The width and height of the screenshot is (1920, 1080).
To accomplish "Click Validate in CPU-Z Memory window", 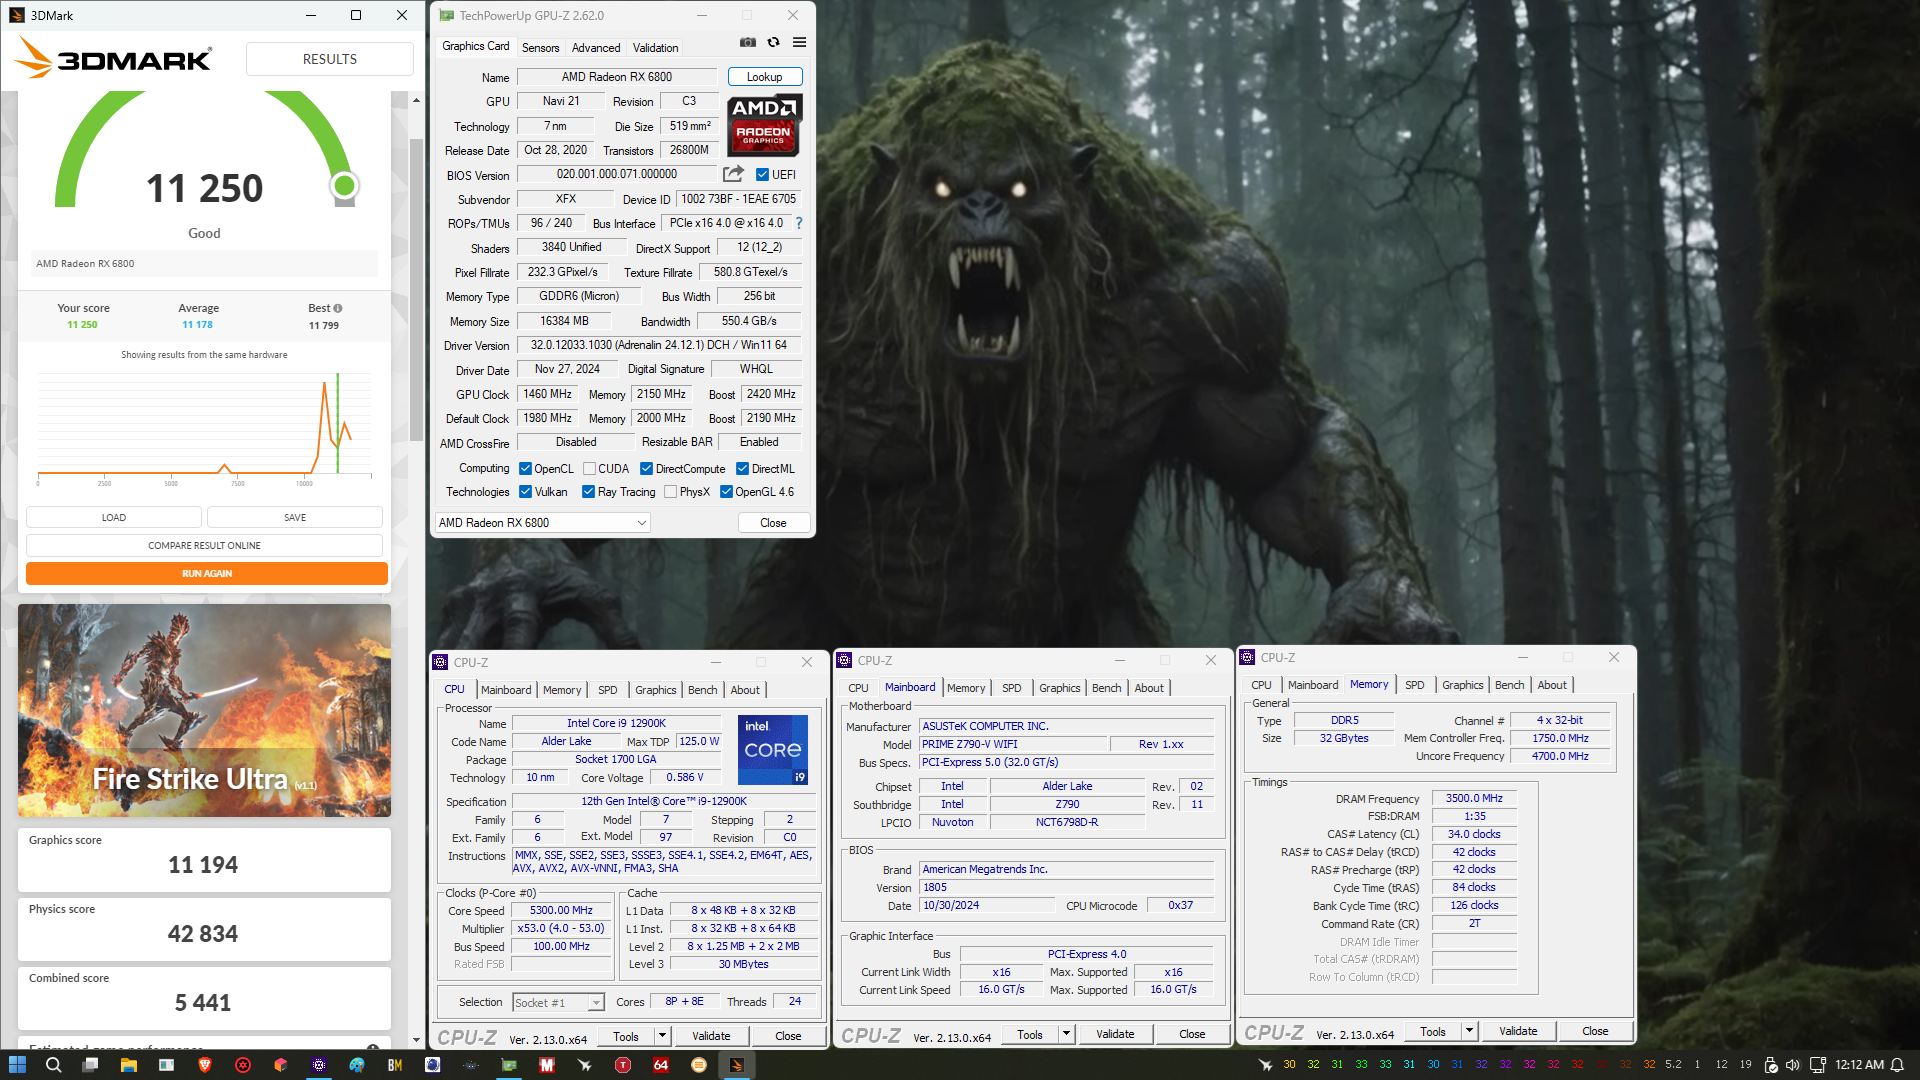I will click(1518, 1031).
